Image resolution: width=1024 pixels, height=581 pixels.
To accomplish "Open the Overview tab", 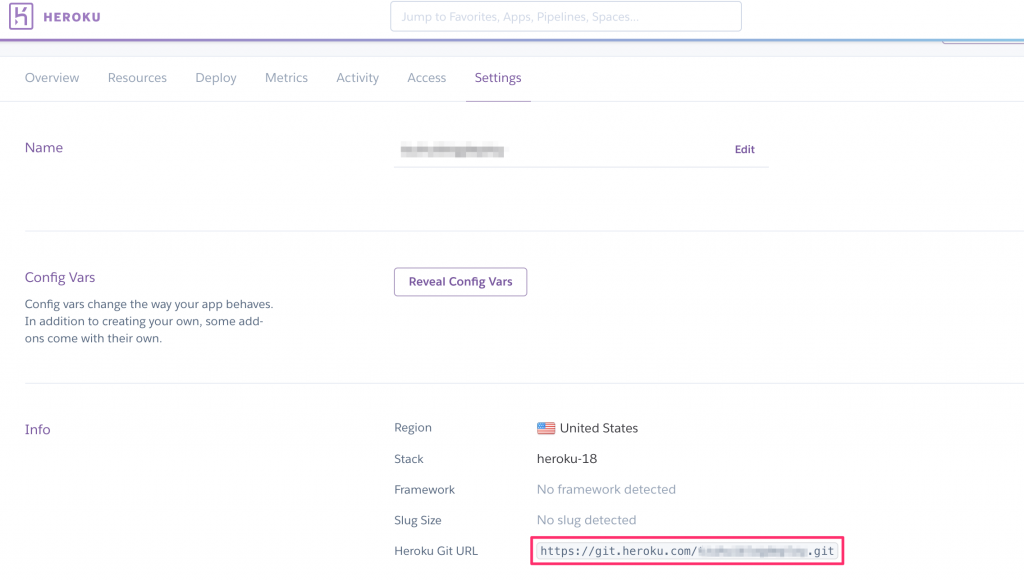I will pos(52,78).
